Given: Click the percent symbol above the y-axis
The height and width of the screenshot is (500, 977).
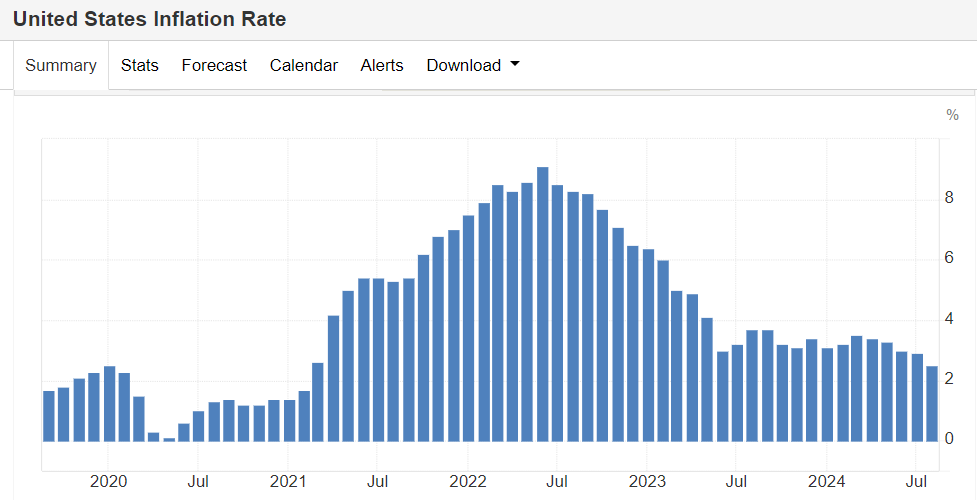Looking at the screenshot, I should click(952, 115).
